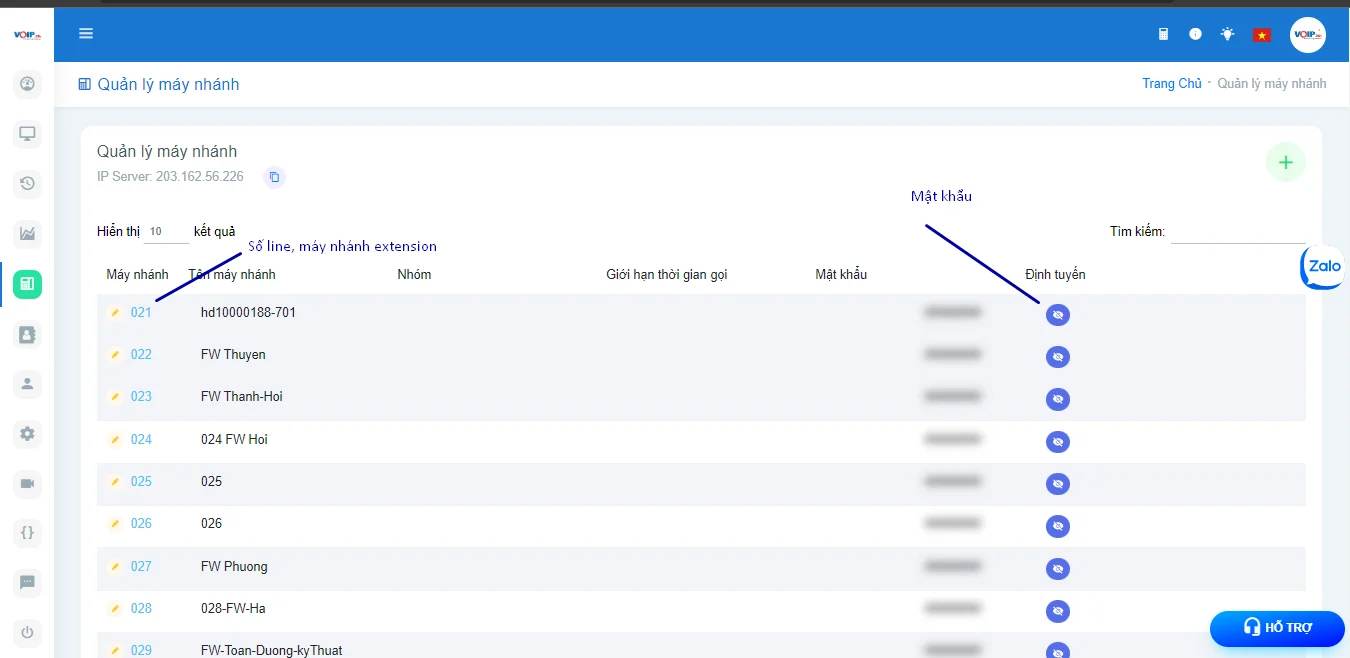The height and width of the screenshot is (658, 1350).
Task: Edit extension 023 with pencil icon
Action: [115, 397]
